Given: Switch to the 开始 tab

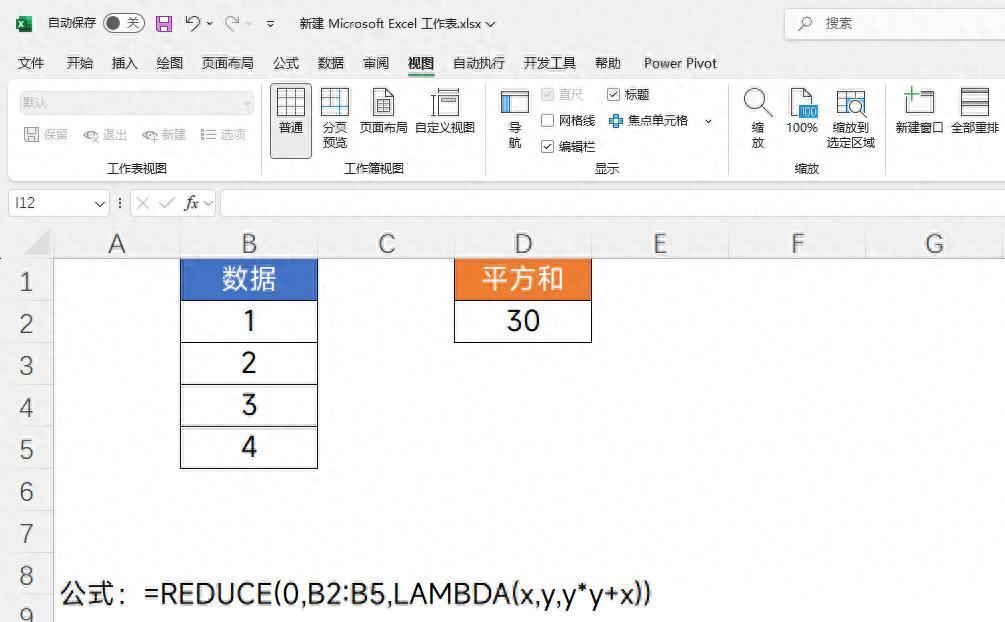Looking at the screenshot, I should (x=79, y=63).
